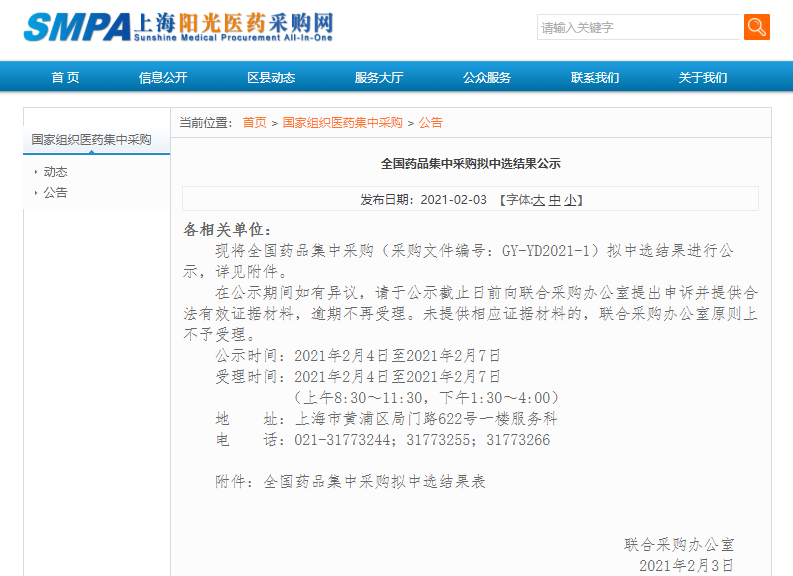Click the office hours line 上午8:30~11:30

pyautogui.click(x=426, y=398)
